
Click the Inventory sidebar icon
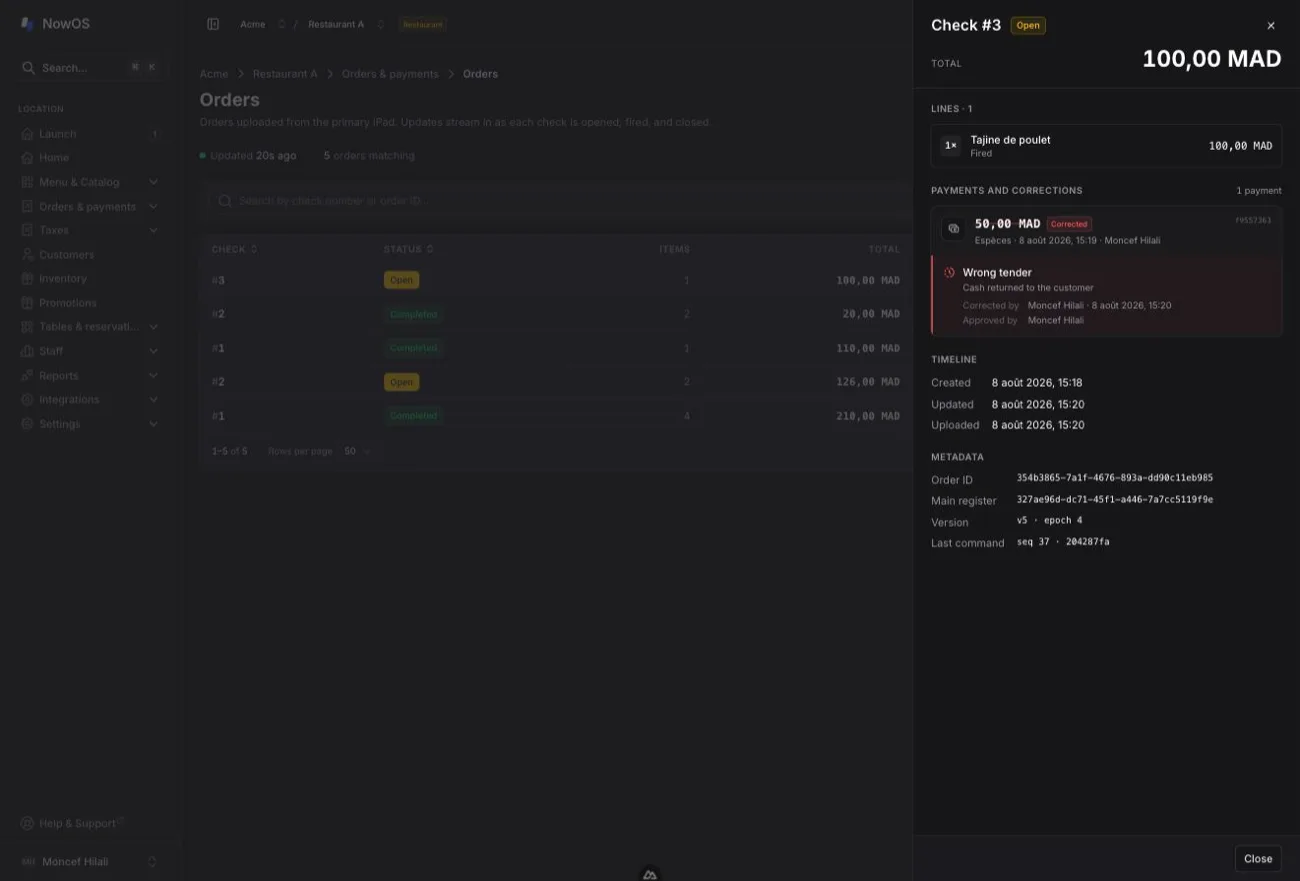coord(27,279)
